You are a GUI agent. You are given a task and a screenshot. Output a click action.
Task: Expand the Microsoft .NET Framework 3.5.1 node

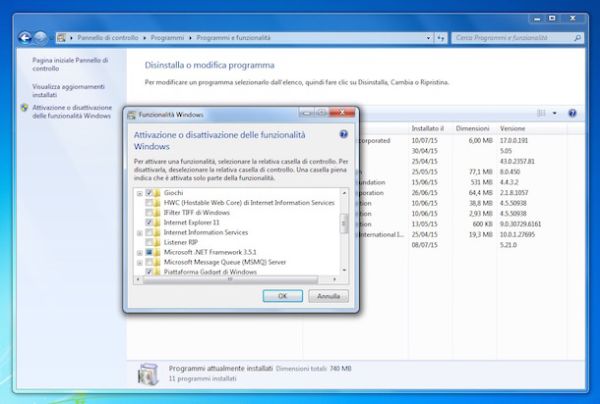point(139,252)
